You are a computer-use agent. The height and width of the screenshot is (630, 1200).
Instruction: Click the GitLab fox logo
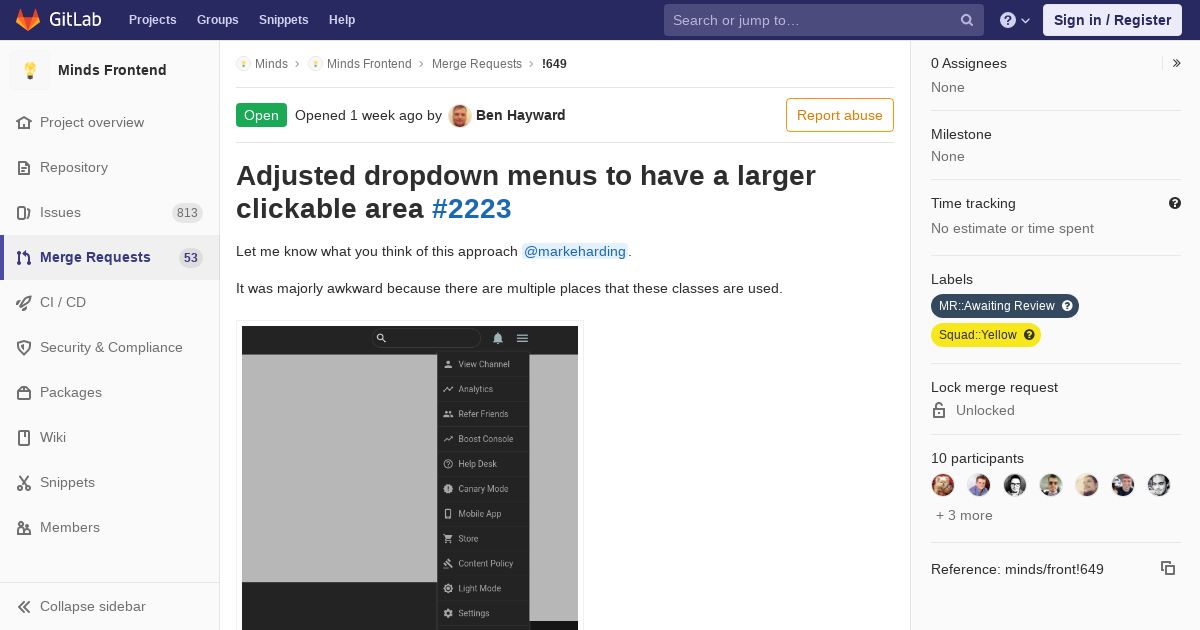coord(28,19)
